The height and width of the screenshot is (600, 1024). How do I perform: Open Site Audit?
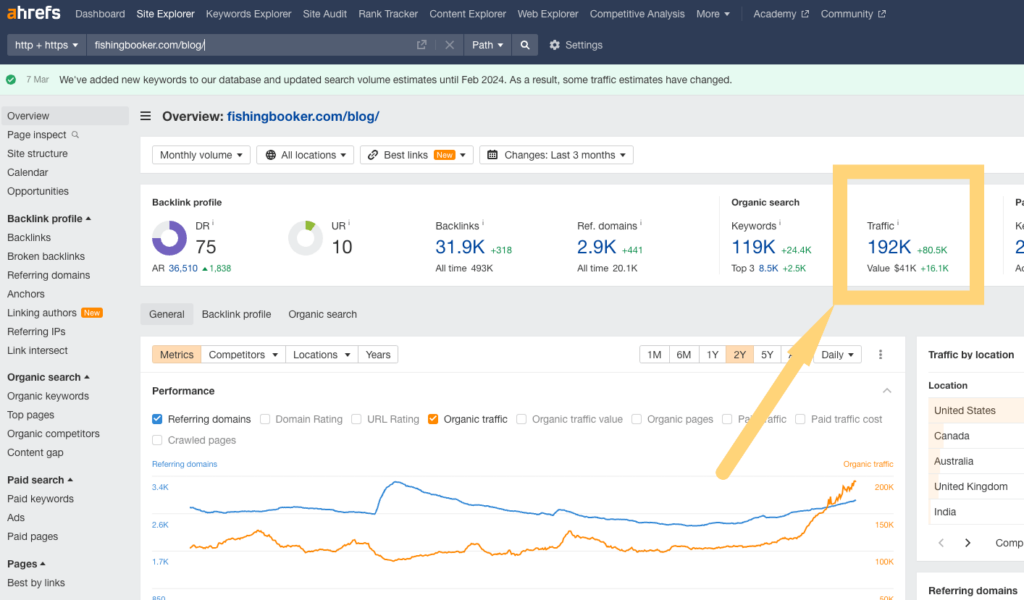pos(325,14)
